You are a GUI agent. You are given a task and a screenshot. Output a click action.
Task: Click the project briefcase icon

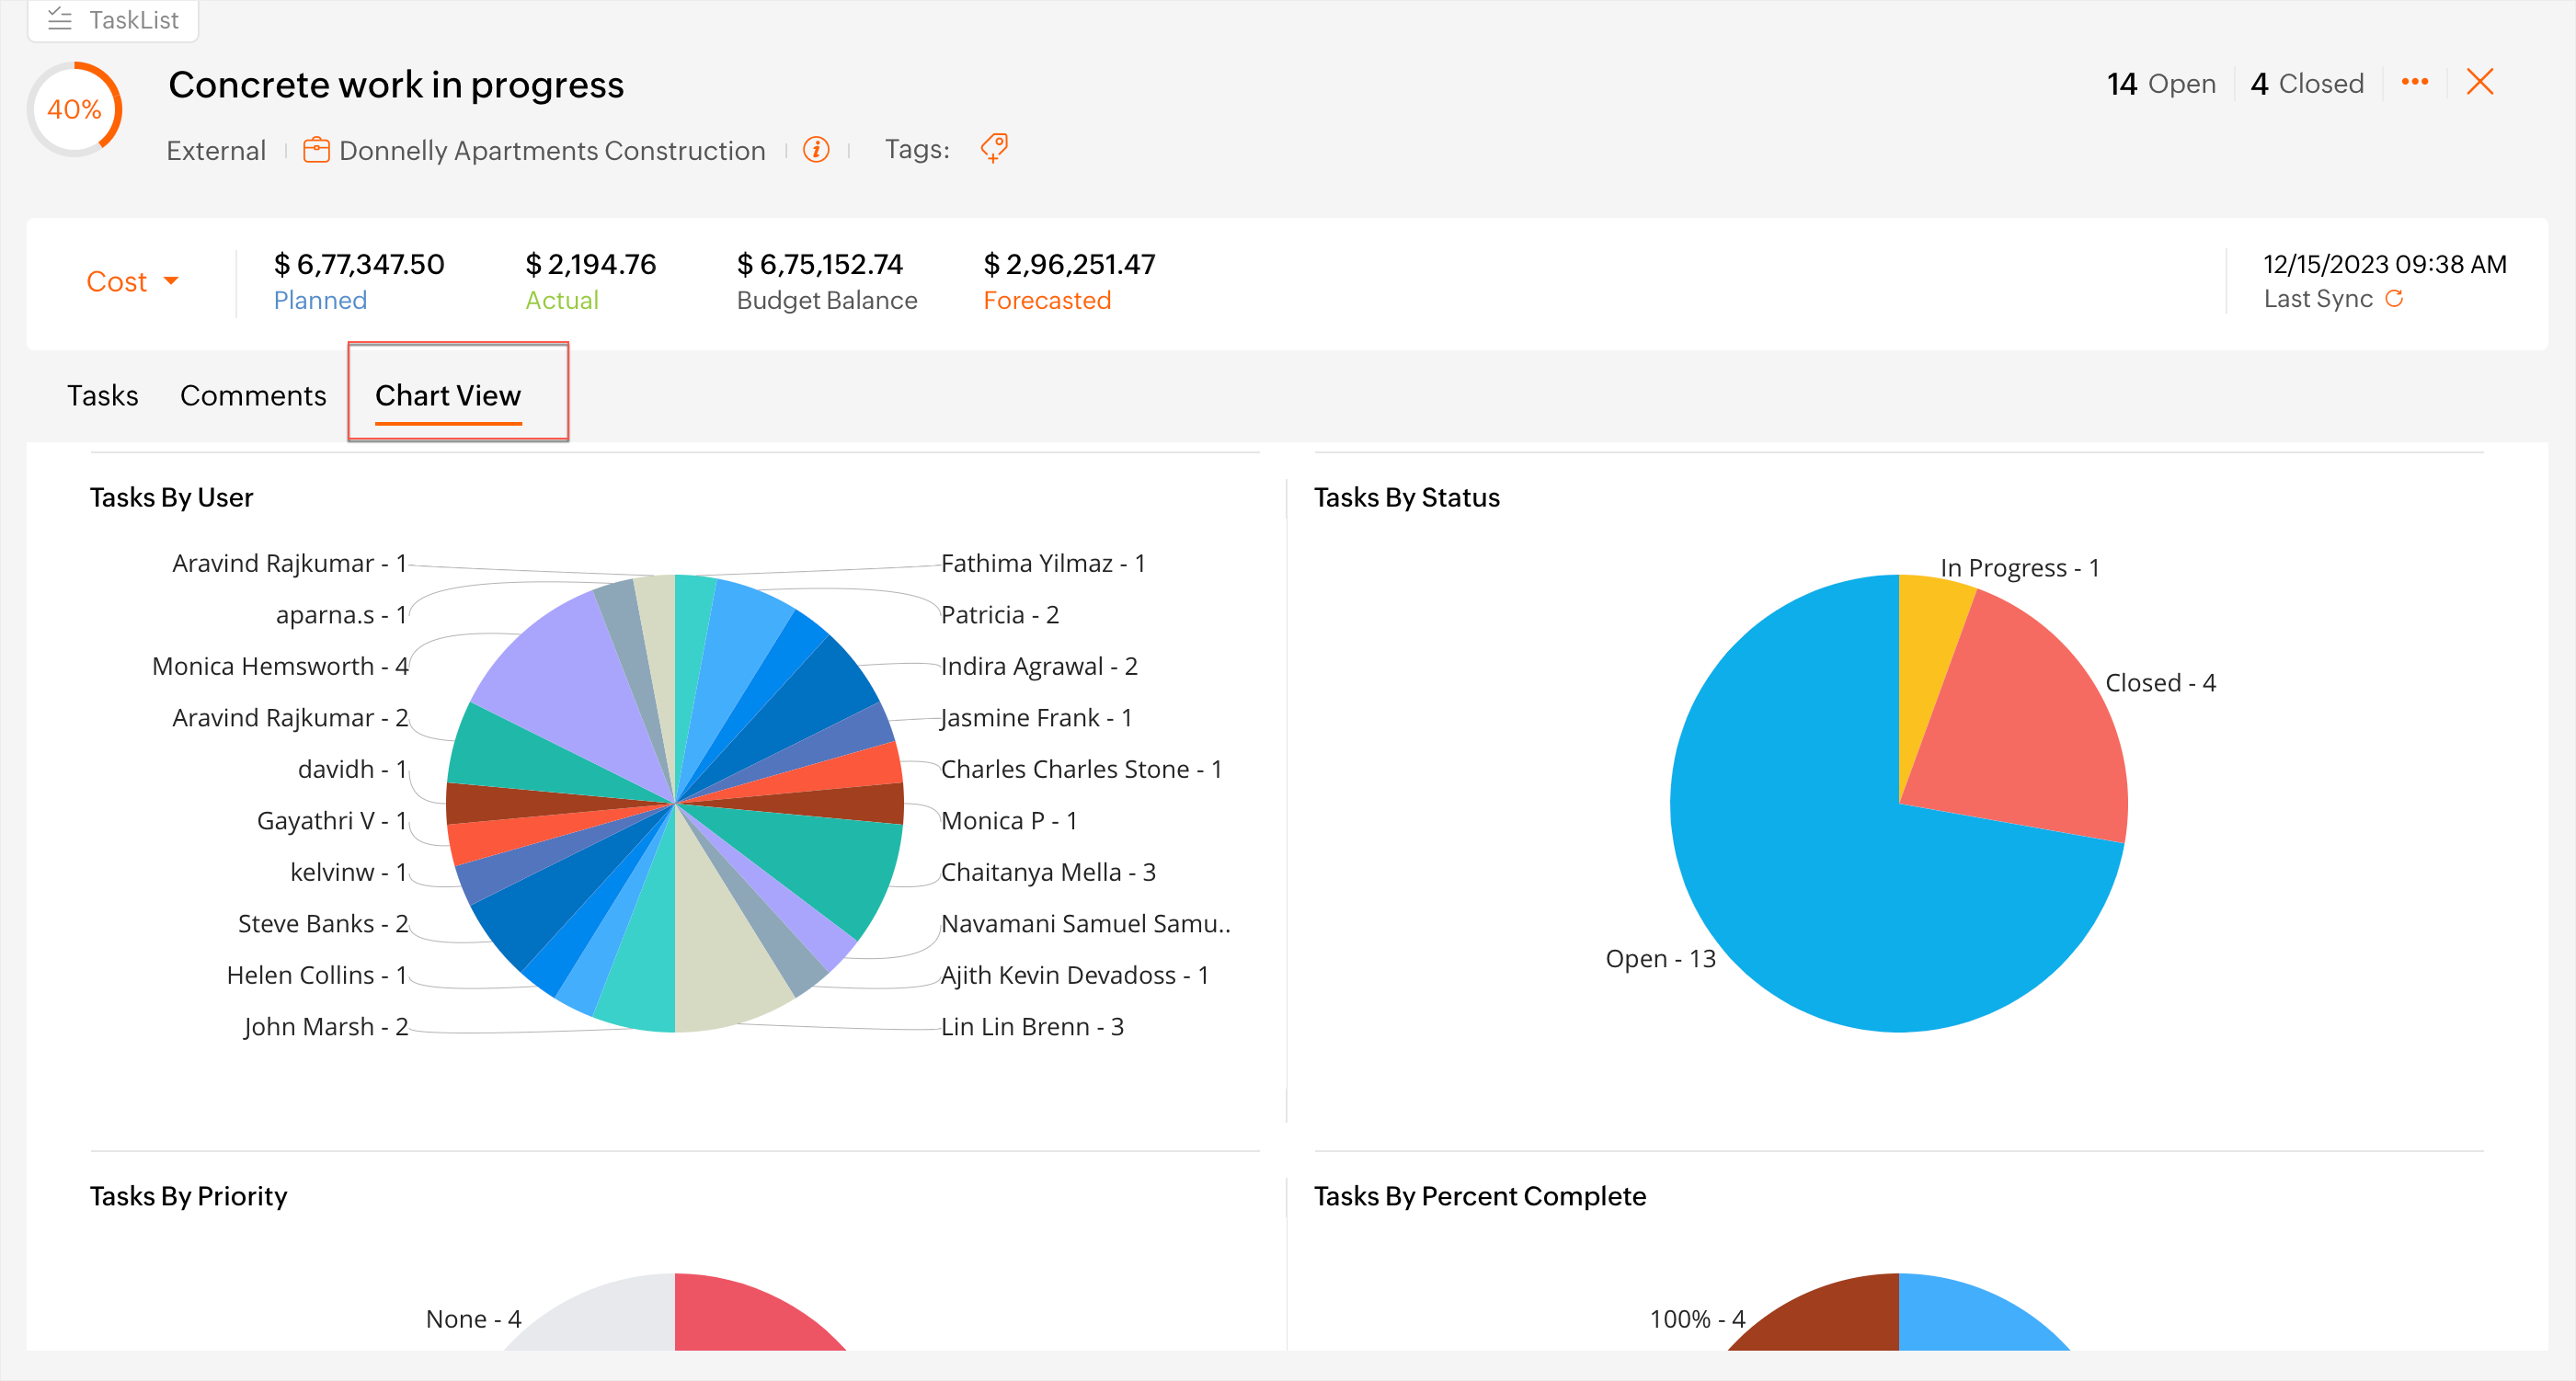pyautogui.click(x=315, y=150)
